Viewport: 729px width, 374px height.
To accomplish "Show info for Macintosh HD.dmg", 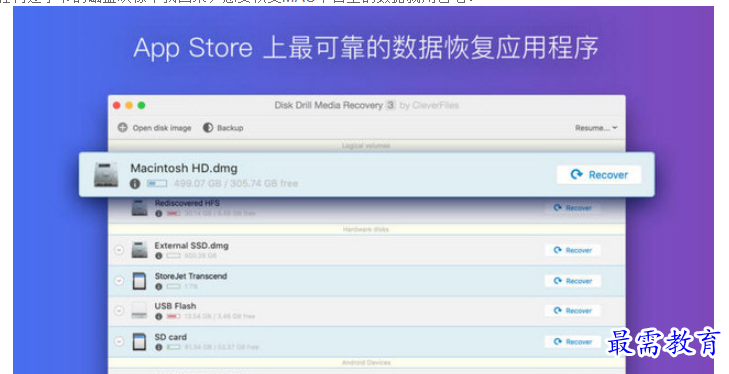I will click(x=135, y=184).
